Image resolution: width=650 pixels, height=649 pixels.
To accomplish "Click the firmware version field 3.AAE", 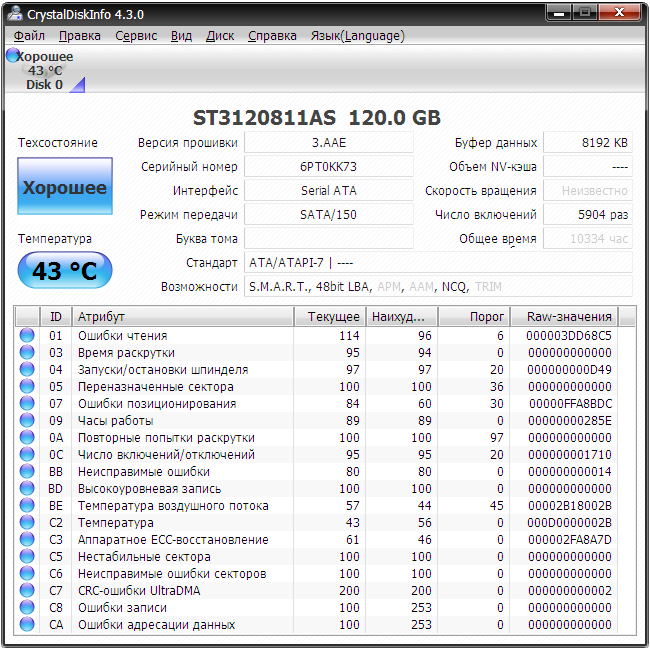I will [329, 143].
